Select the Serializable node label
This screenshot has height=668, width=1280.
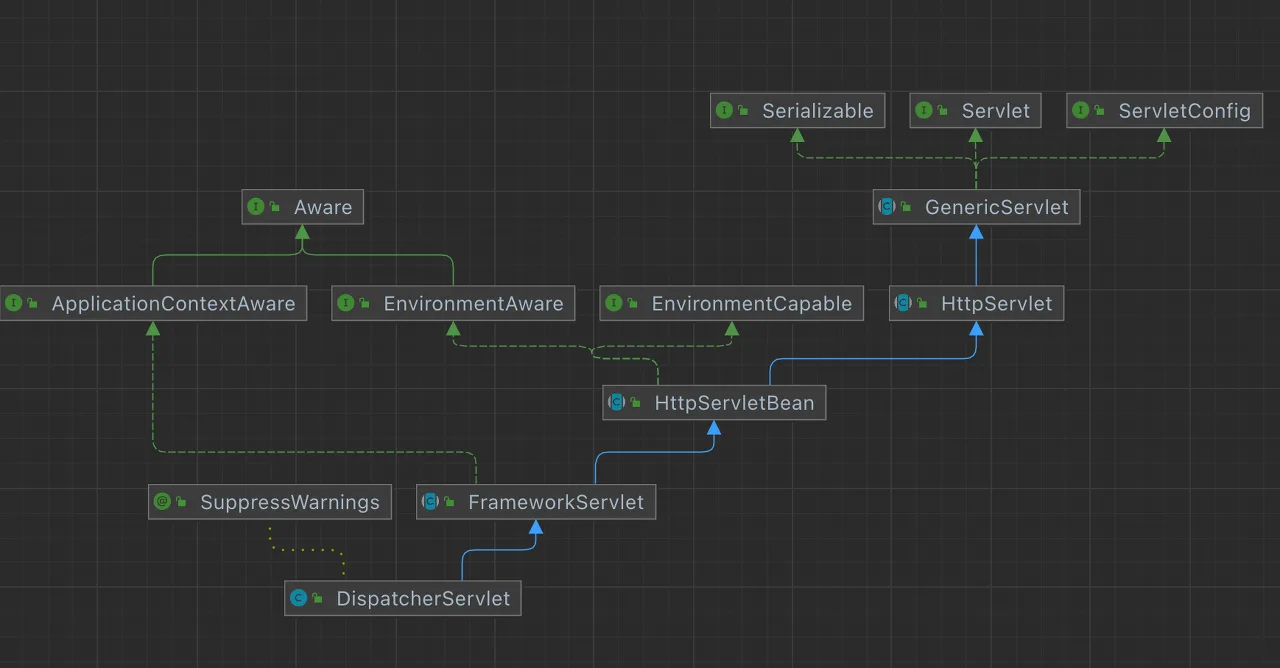click(818, 111)
